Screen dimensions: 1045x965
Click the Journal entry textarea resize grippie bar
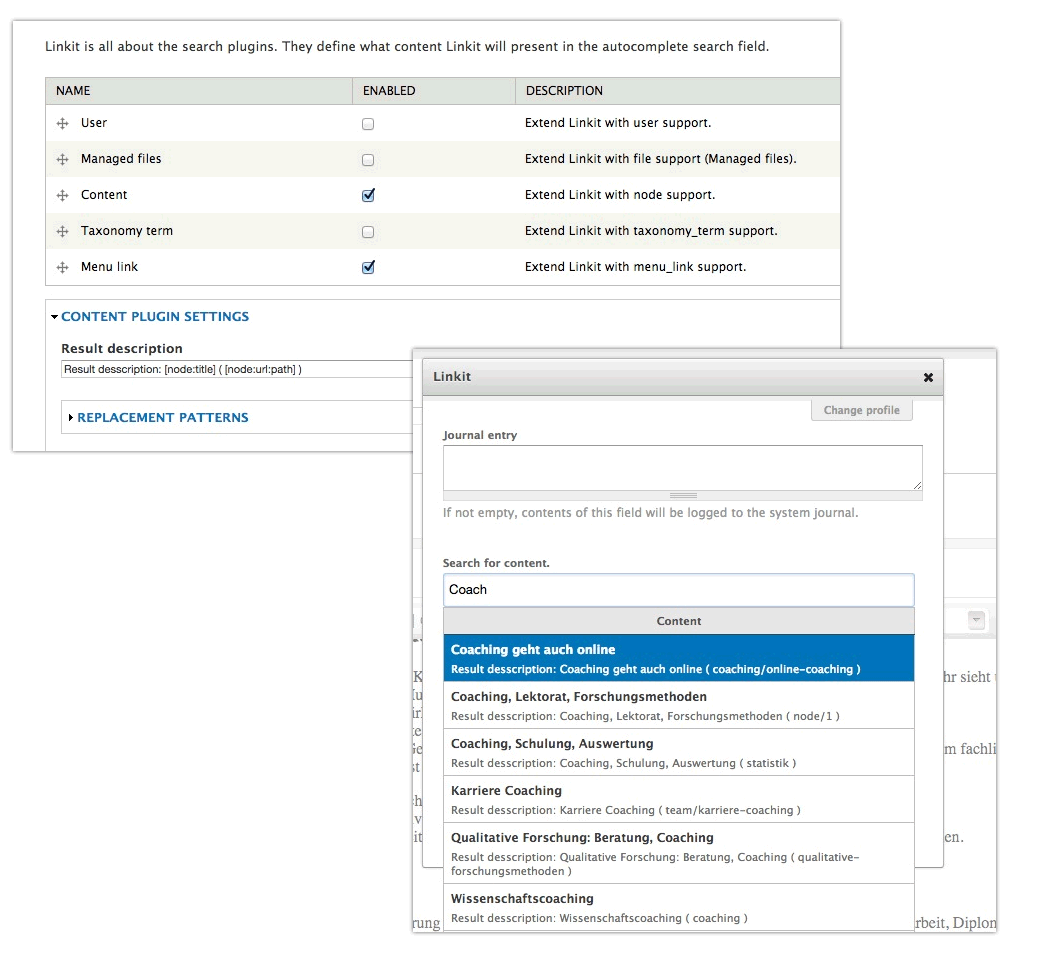click(x=682, y=496)
